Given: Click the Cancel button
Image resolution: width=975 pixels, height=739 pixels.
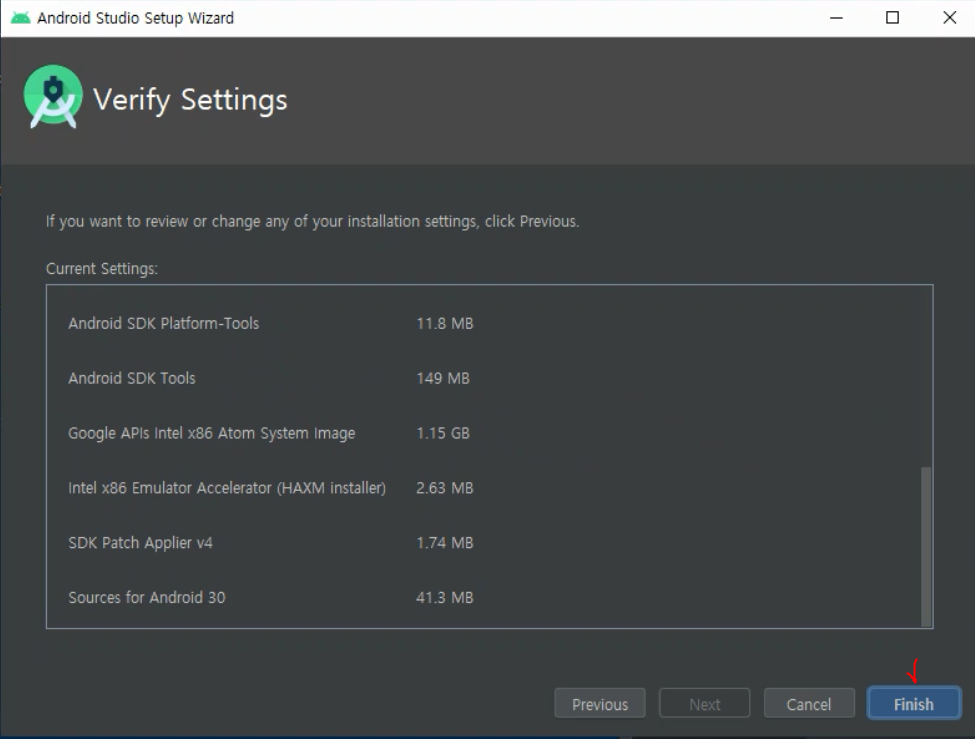Looking at the screenshot, I should (x=808, y=704).
